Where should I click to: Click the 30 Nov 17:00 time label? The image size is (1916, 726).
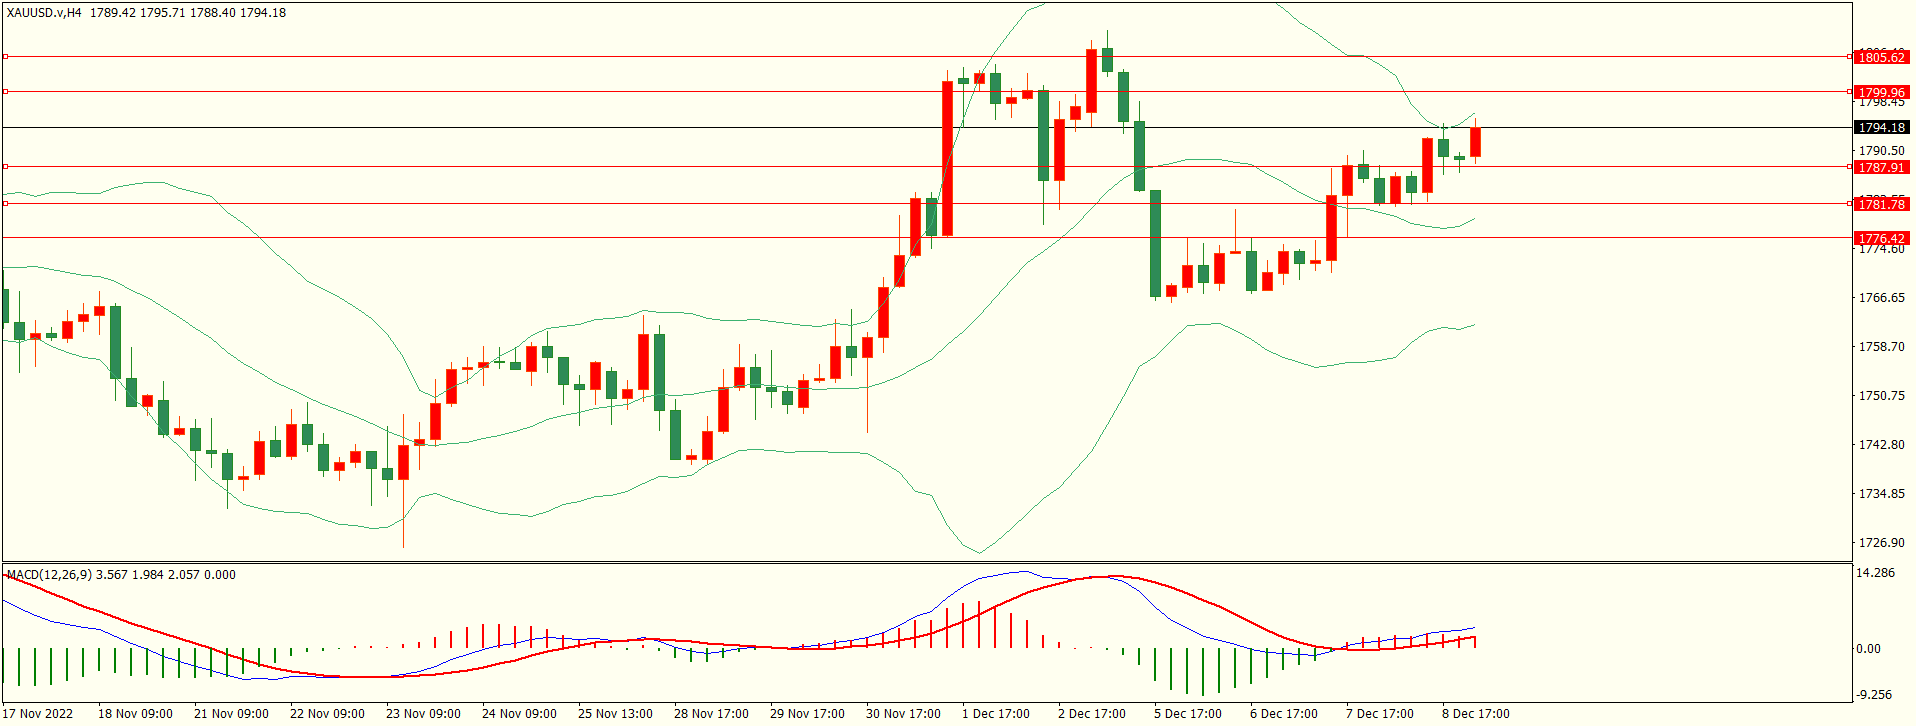point(903,713)
